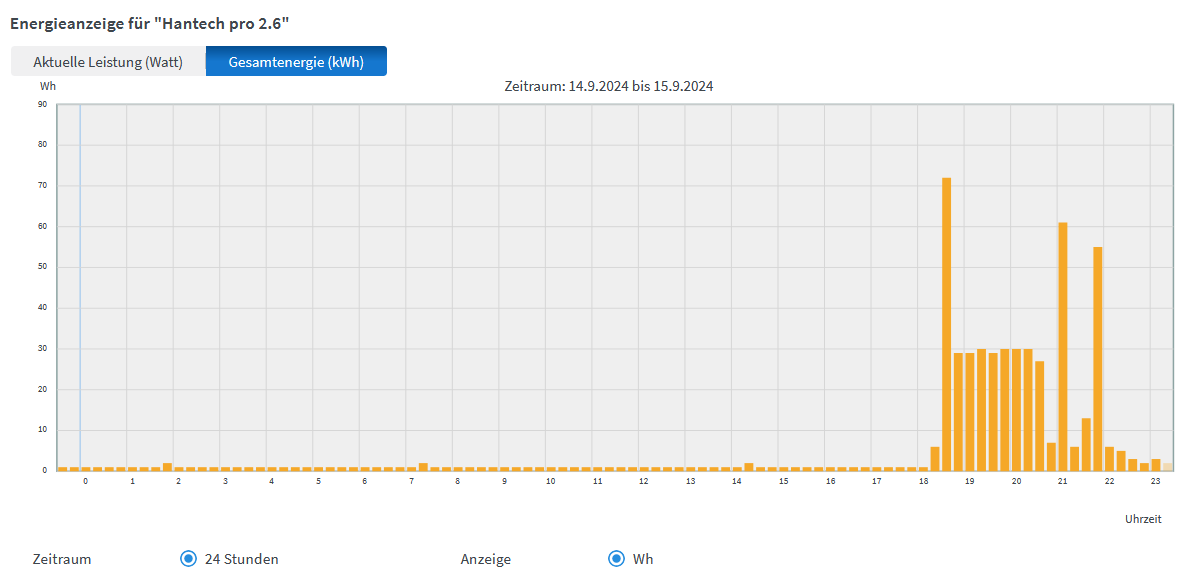This screenshot has width=1196, height=568.
Task: Click the 6 Wh bar just before the 72 Wh peak
Action: tap(935, 458)
